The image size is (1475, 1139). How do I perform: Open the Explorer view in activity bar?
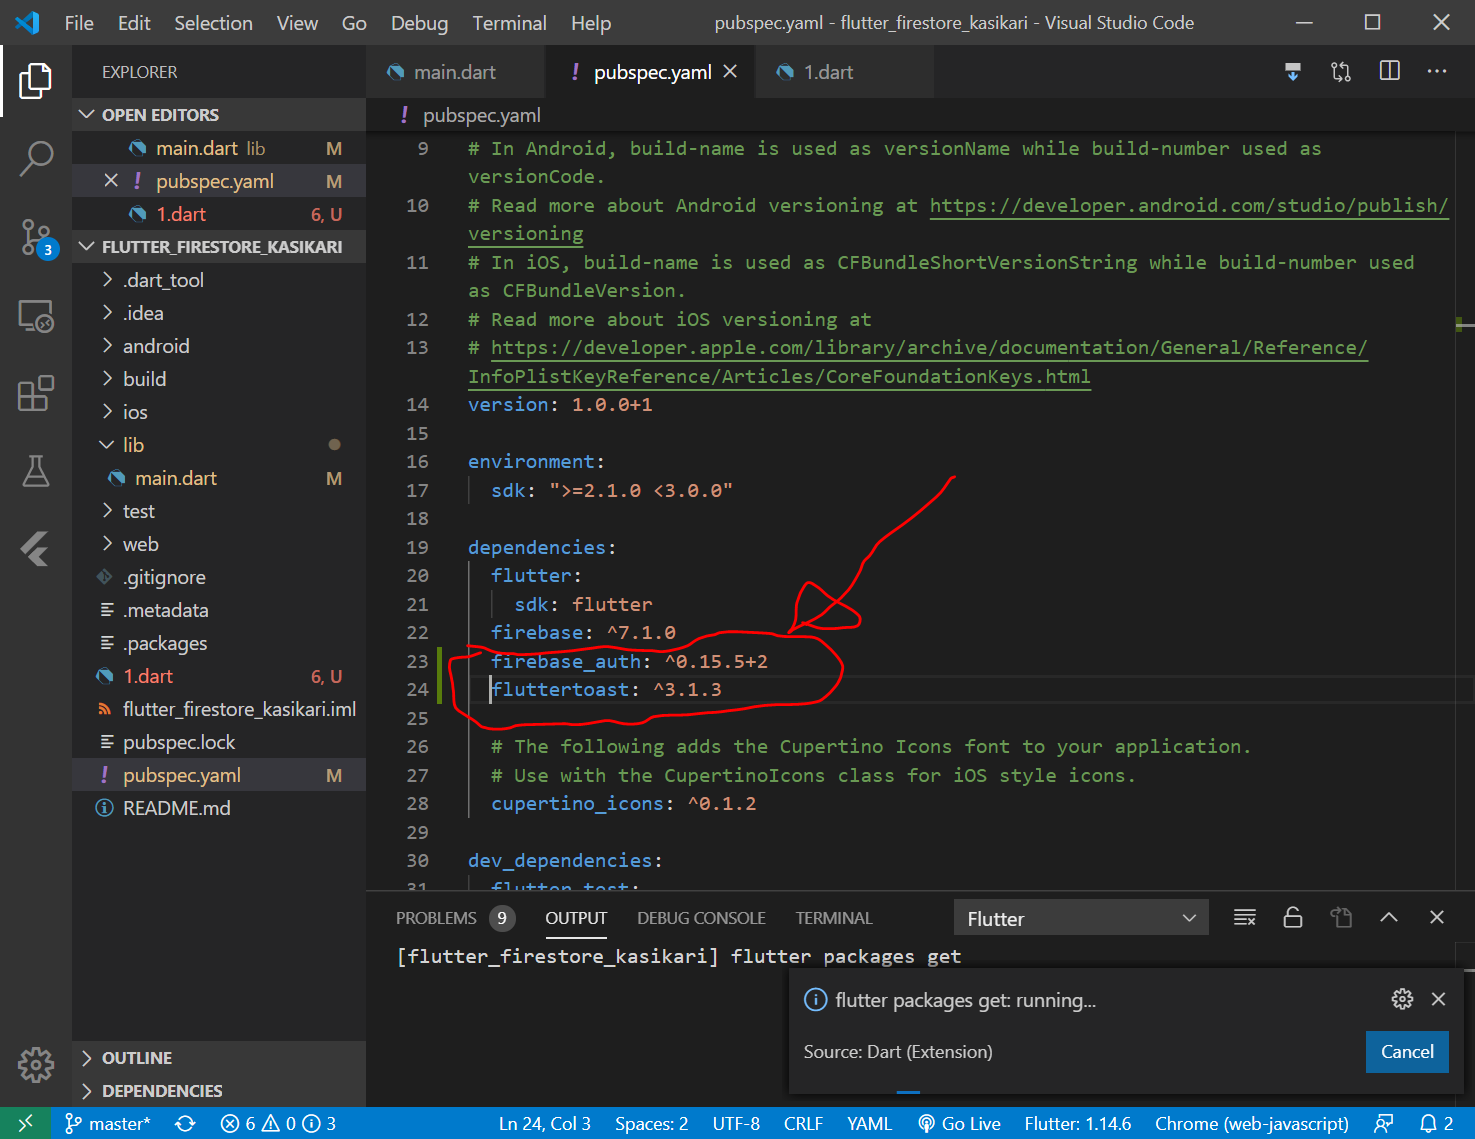[36, 80]
